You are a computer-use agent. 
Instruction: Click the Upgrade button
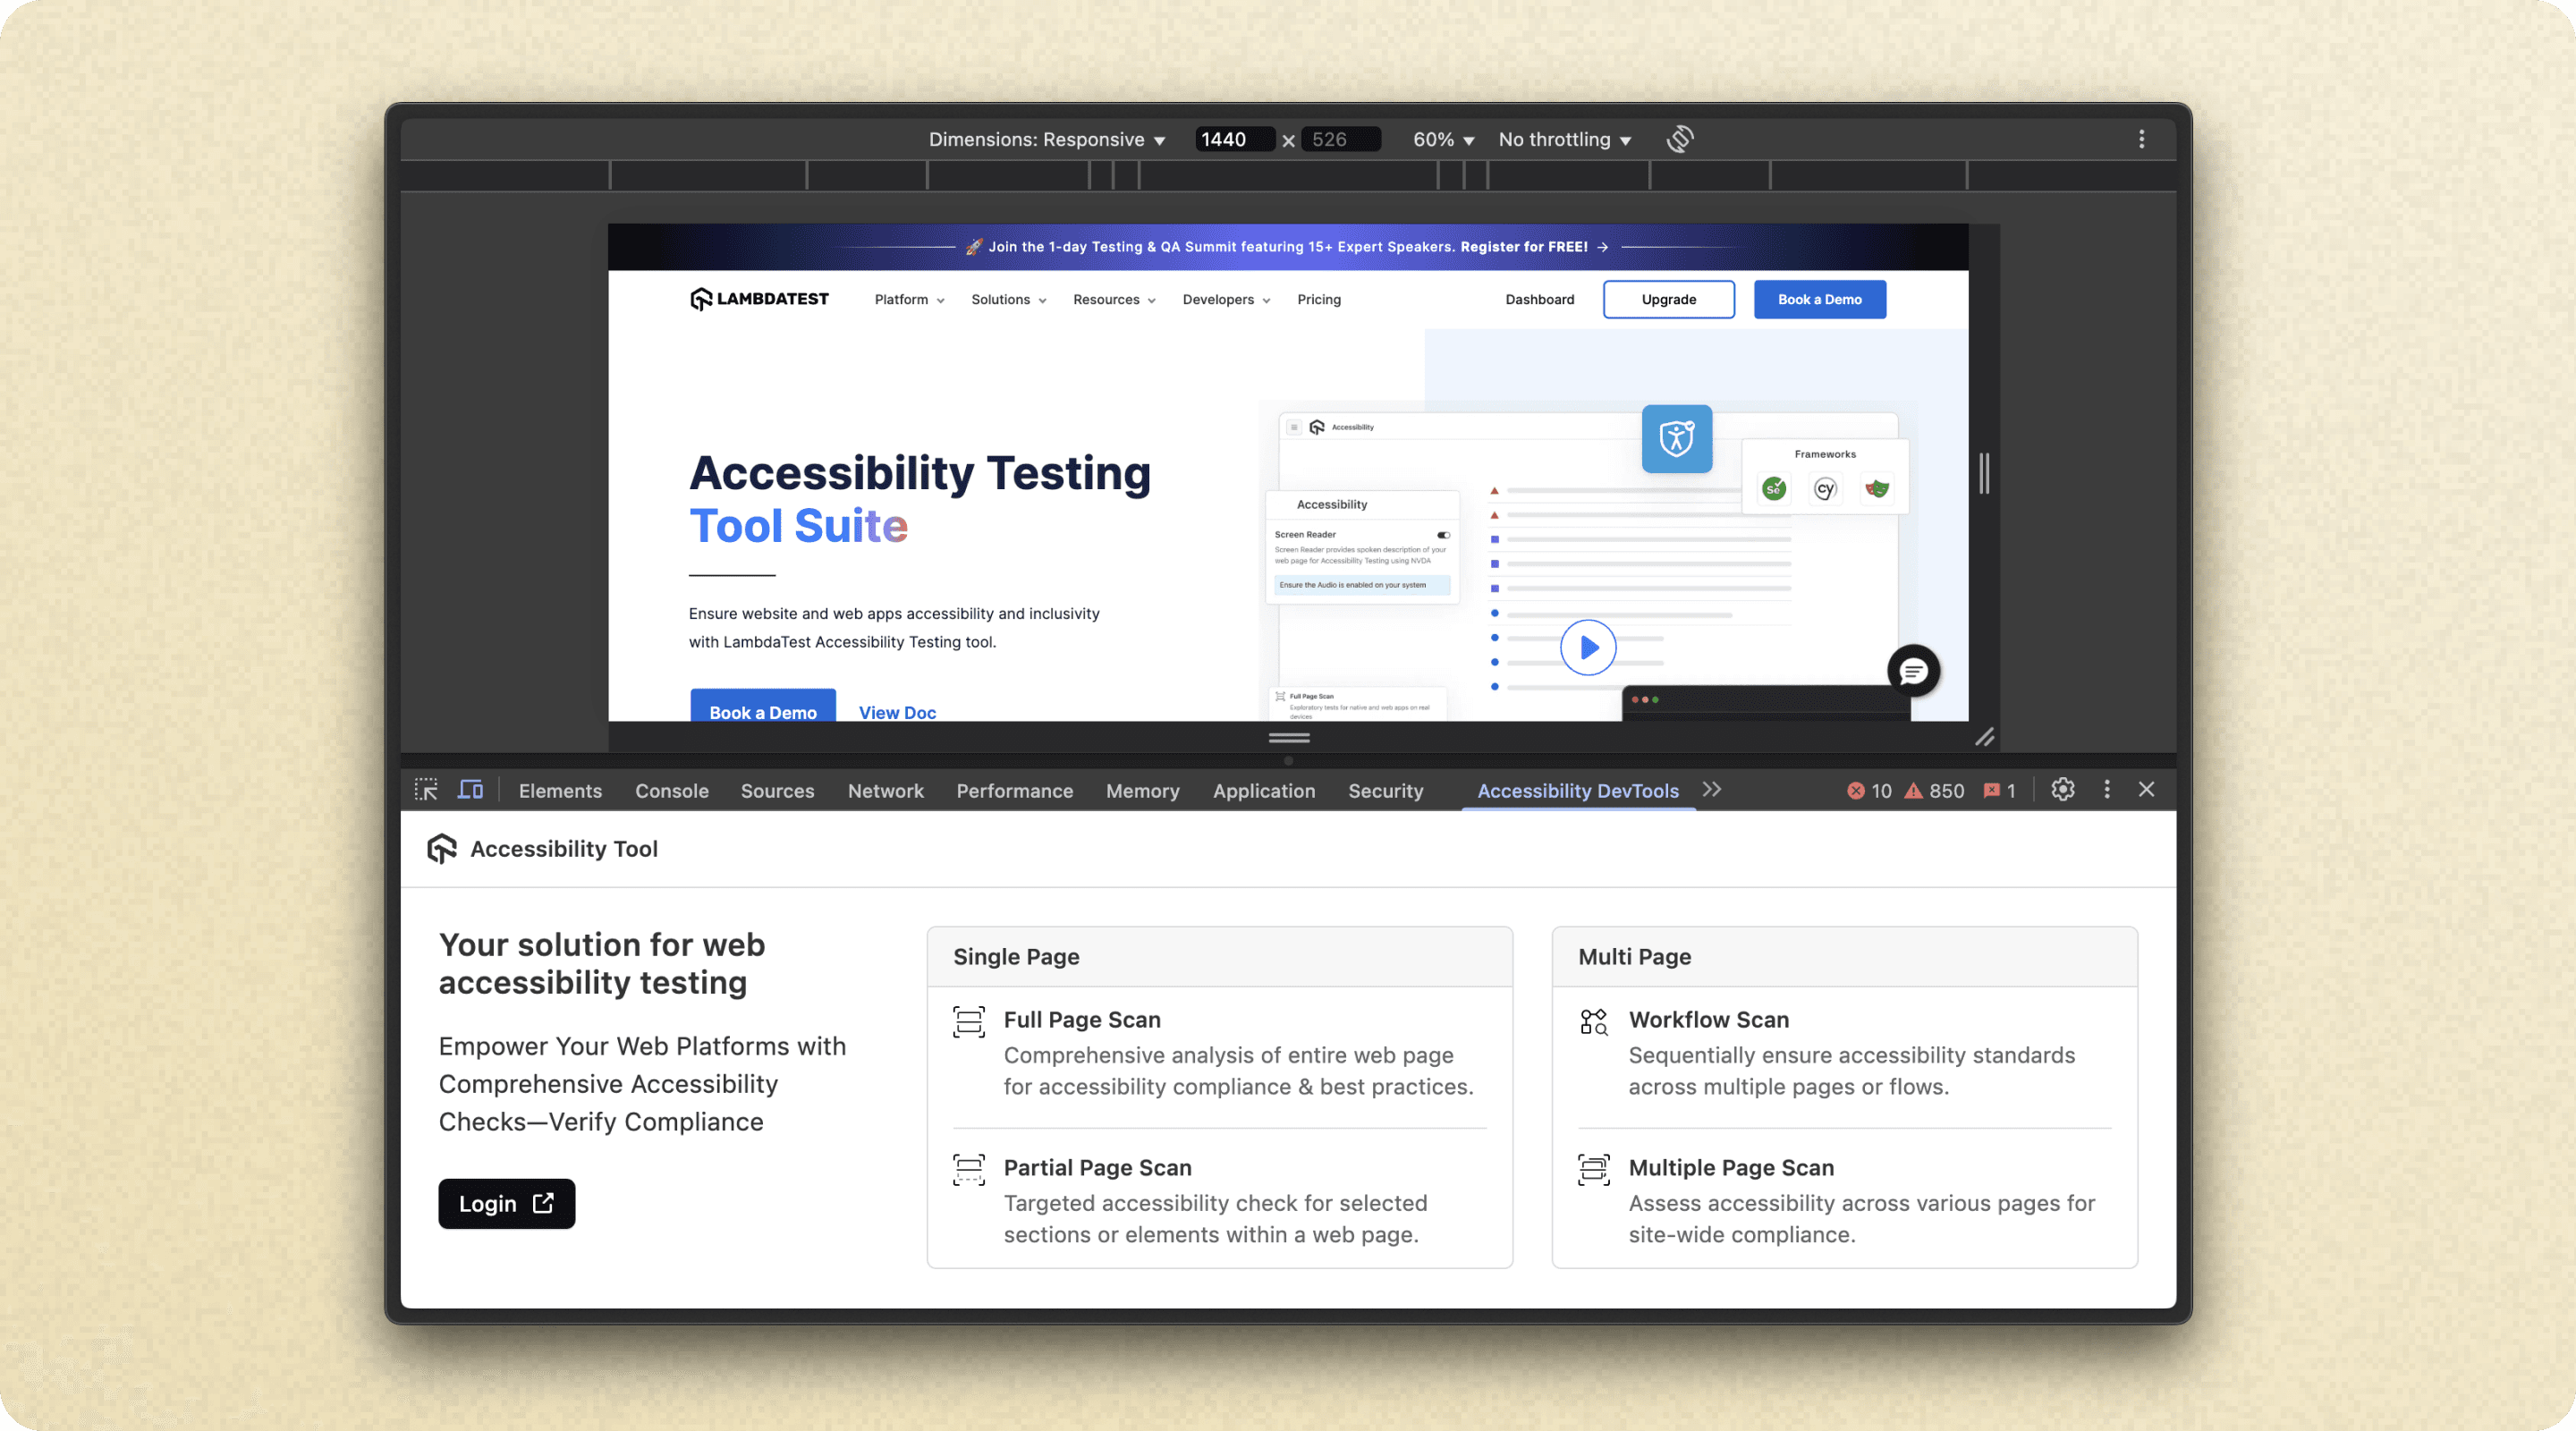click(x=1668, y=299)
